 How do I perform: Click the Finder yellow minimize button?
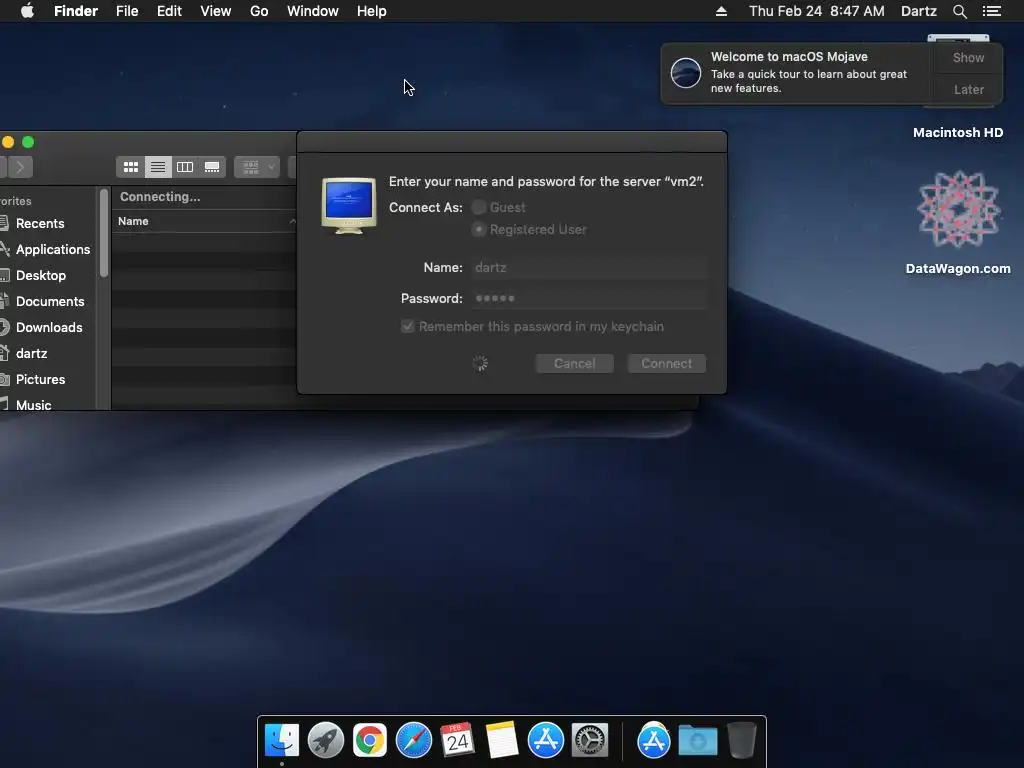coord(8,142)
